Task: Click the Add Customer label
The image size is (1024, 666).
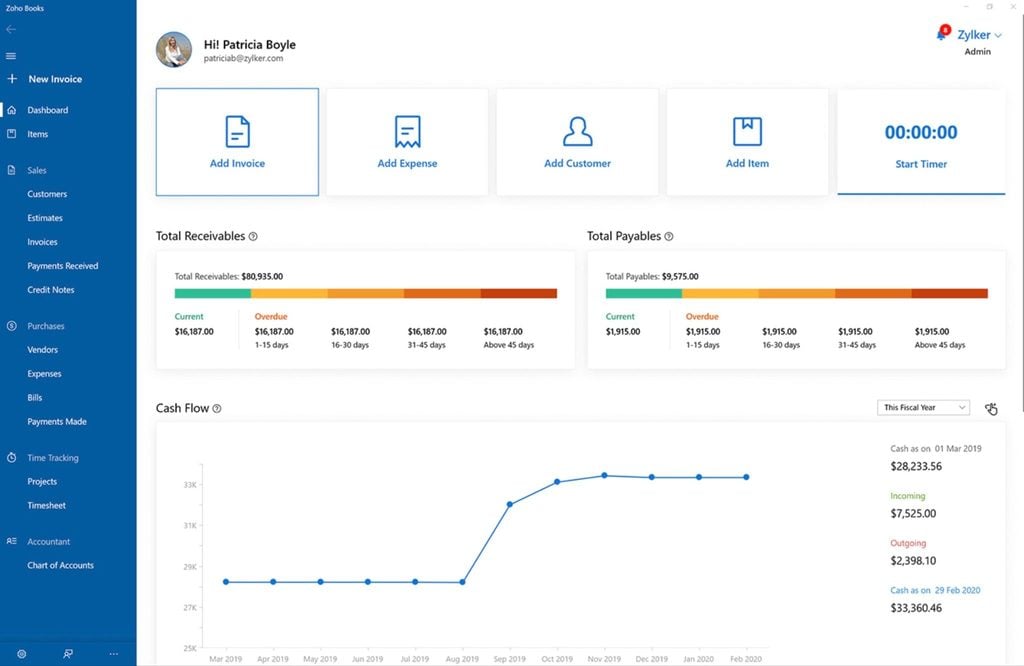Action: 577,163
